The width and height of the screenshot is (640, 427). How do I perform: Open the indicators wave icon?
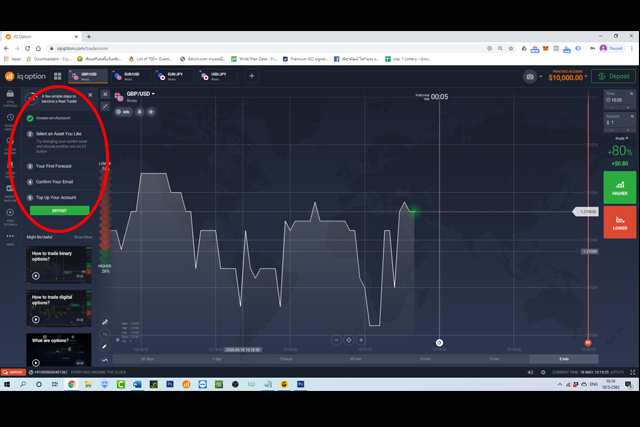tap(105, 359)
